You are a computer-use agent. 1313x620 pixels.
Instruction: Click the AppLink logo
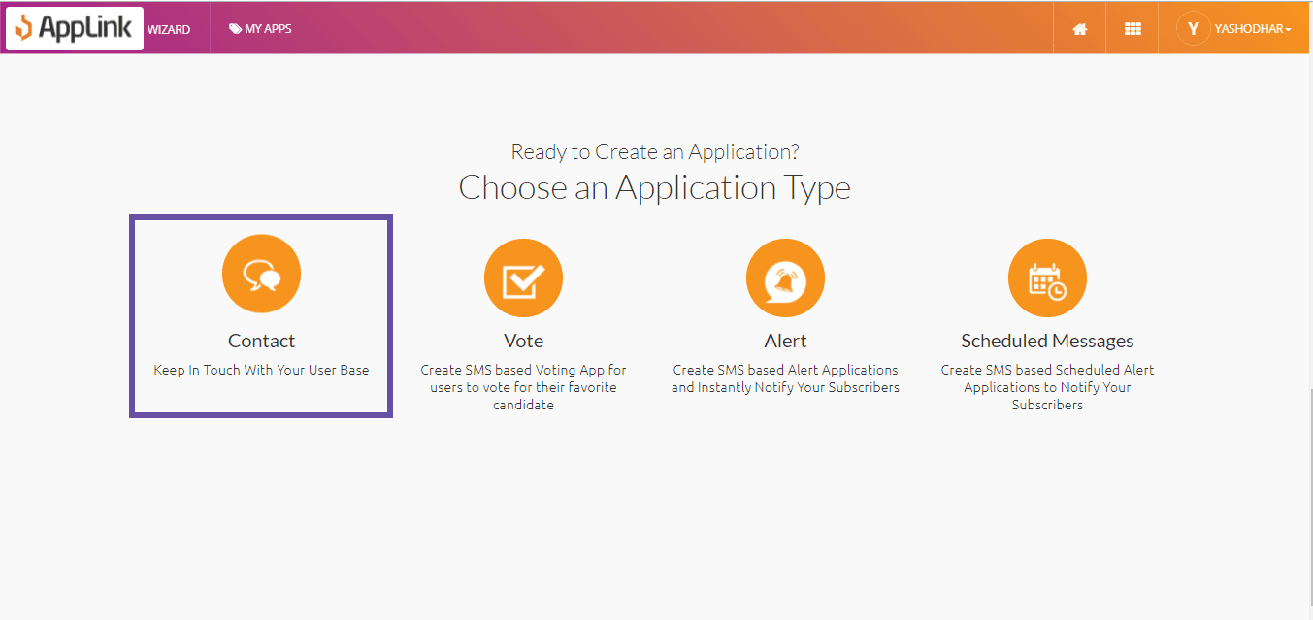[75, 28]
